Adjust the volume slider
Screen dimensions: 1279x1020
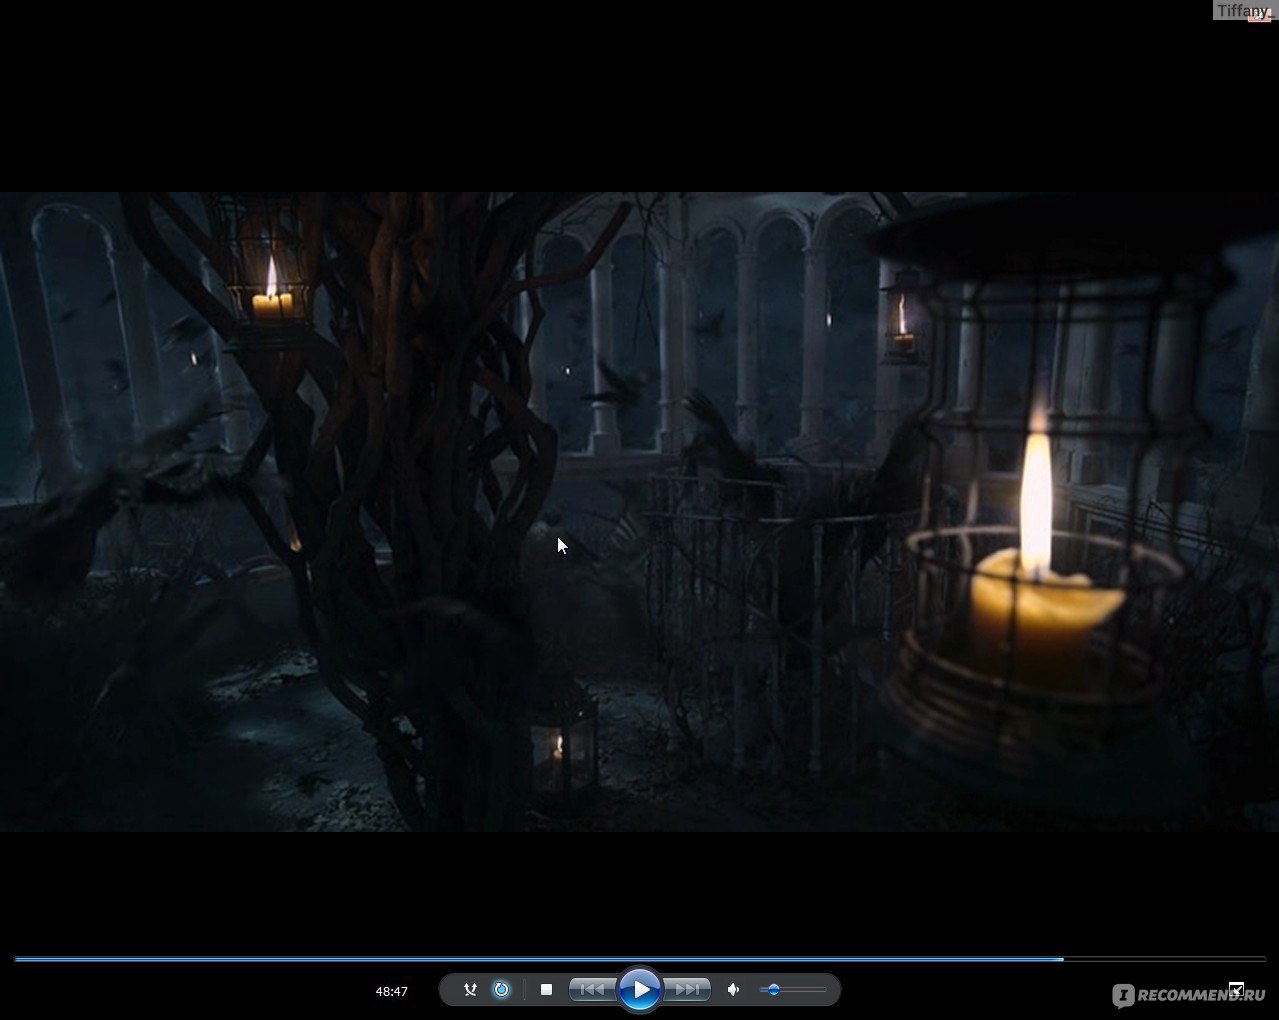click(793, 990)
